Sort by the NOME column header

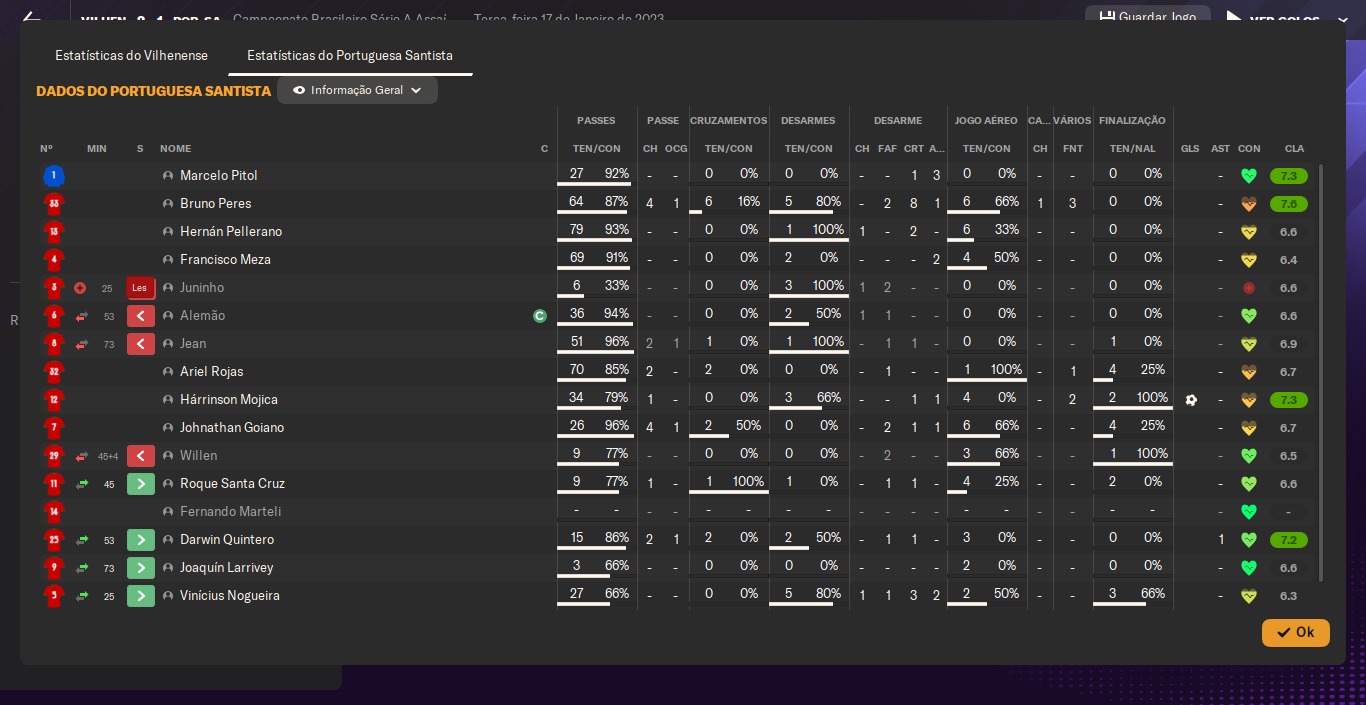click(x=175, y=149)
